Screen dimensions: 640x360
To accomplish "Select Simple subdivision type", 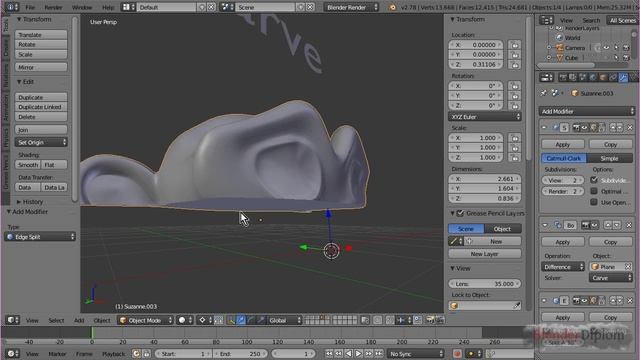I will tap(610, 158).
